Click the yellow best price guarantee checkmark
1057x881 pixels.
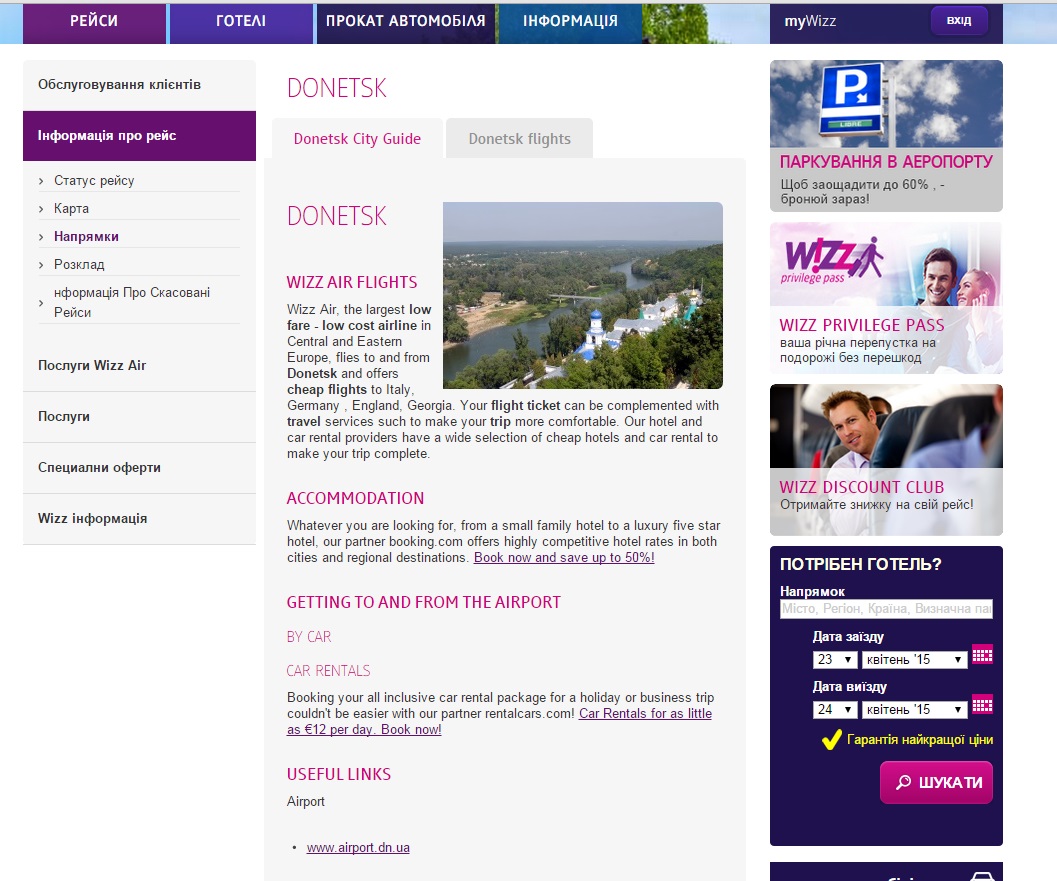(x=830, y=740)
